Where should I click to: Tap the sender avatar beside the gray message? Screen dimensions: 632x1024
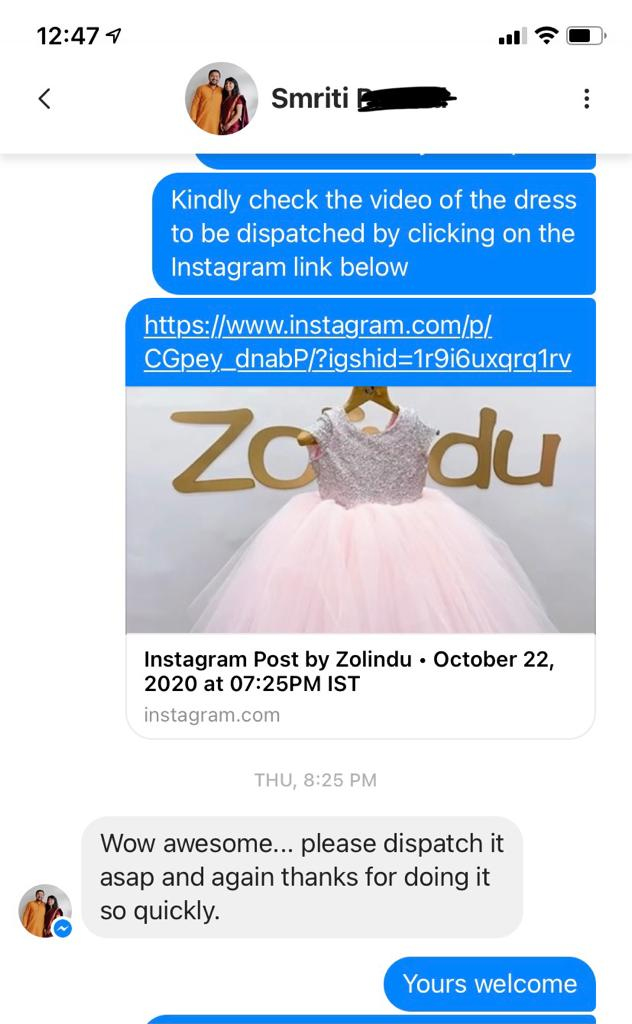[x=44, y=910]
